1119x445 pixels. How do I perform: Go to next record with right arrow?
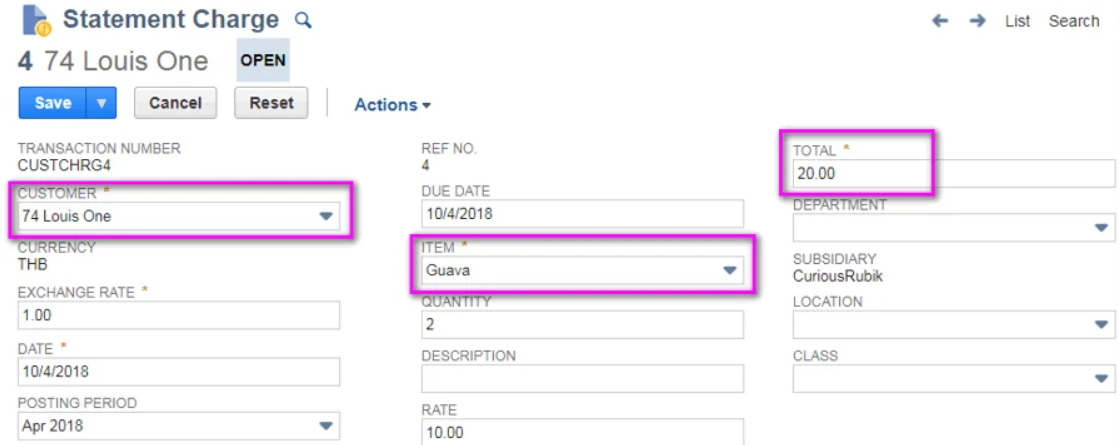point(977,21)
